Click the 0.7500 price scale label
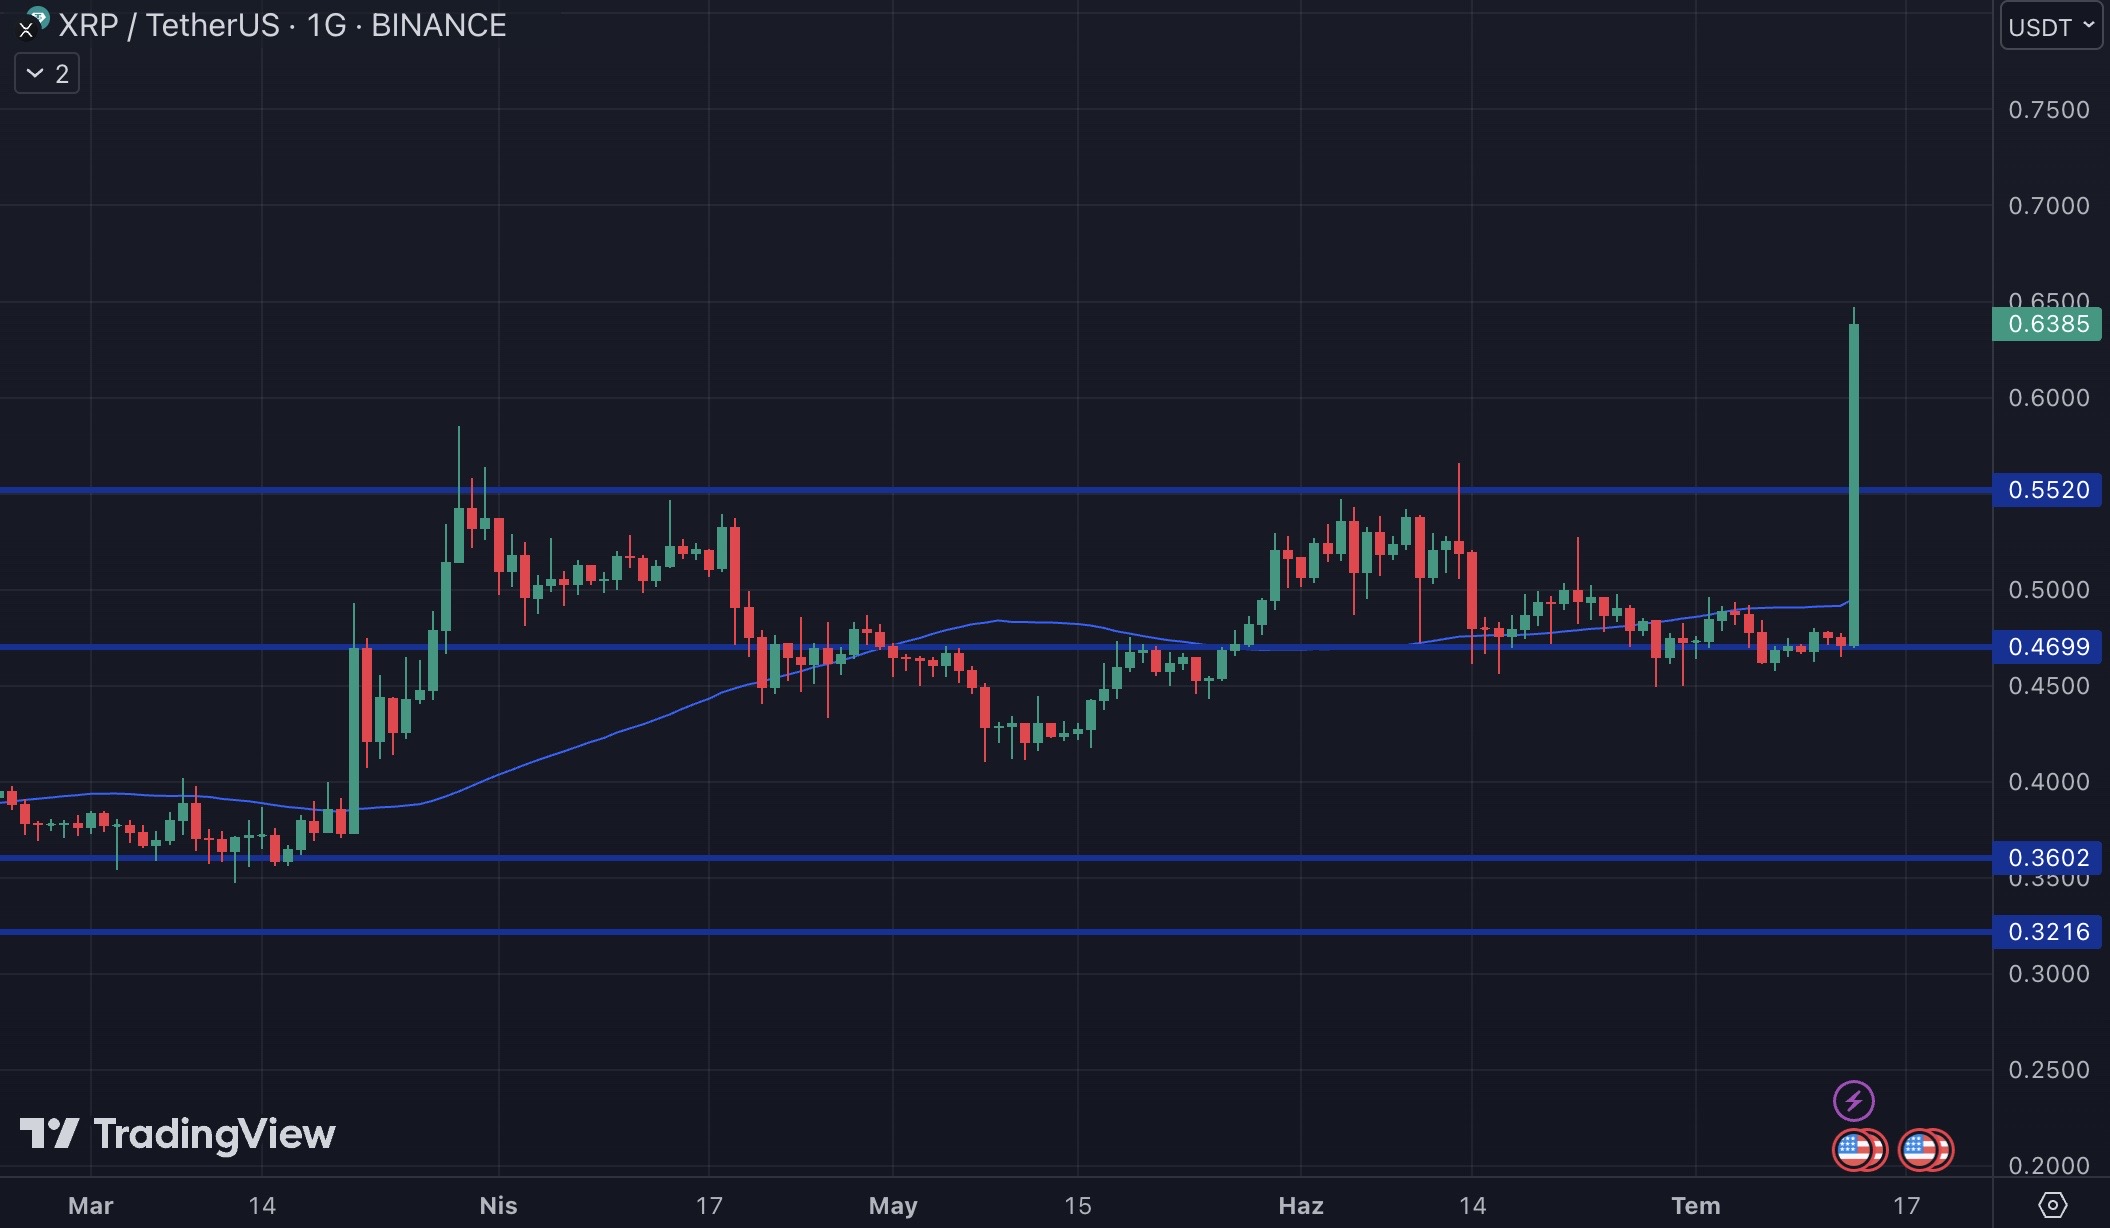2110x1228 pixels. click(2049, 110)
